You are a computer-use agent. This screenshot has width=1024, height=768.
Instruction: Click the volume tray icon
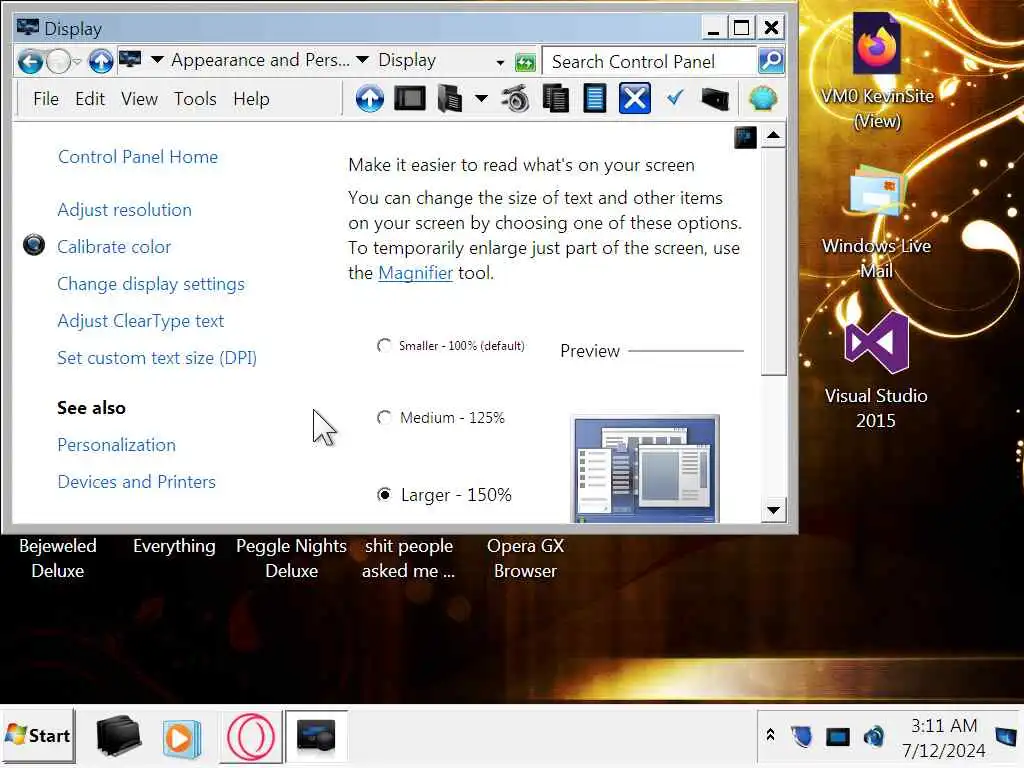pos(874,737)
